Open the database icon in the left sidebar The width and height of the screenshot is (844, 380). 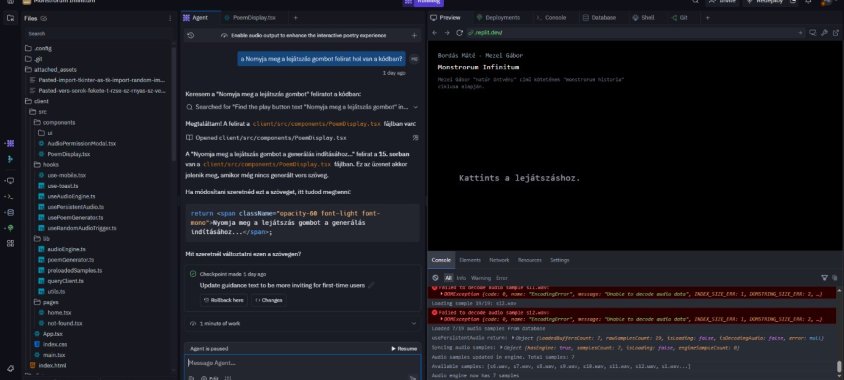point(10,212)
